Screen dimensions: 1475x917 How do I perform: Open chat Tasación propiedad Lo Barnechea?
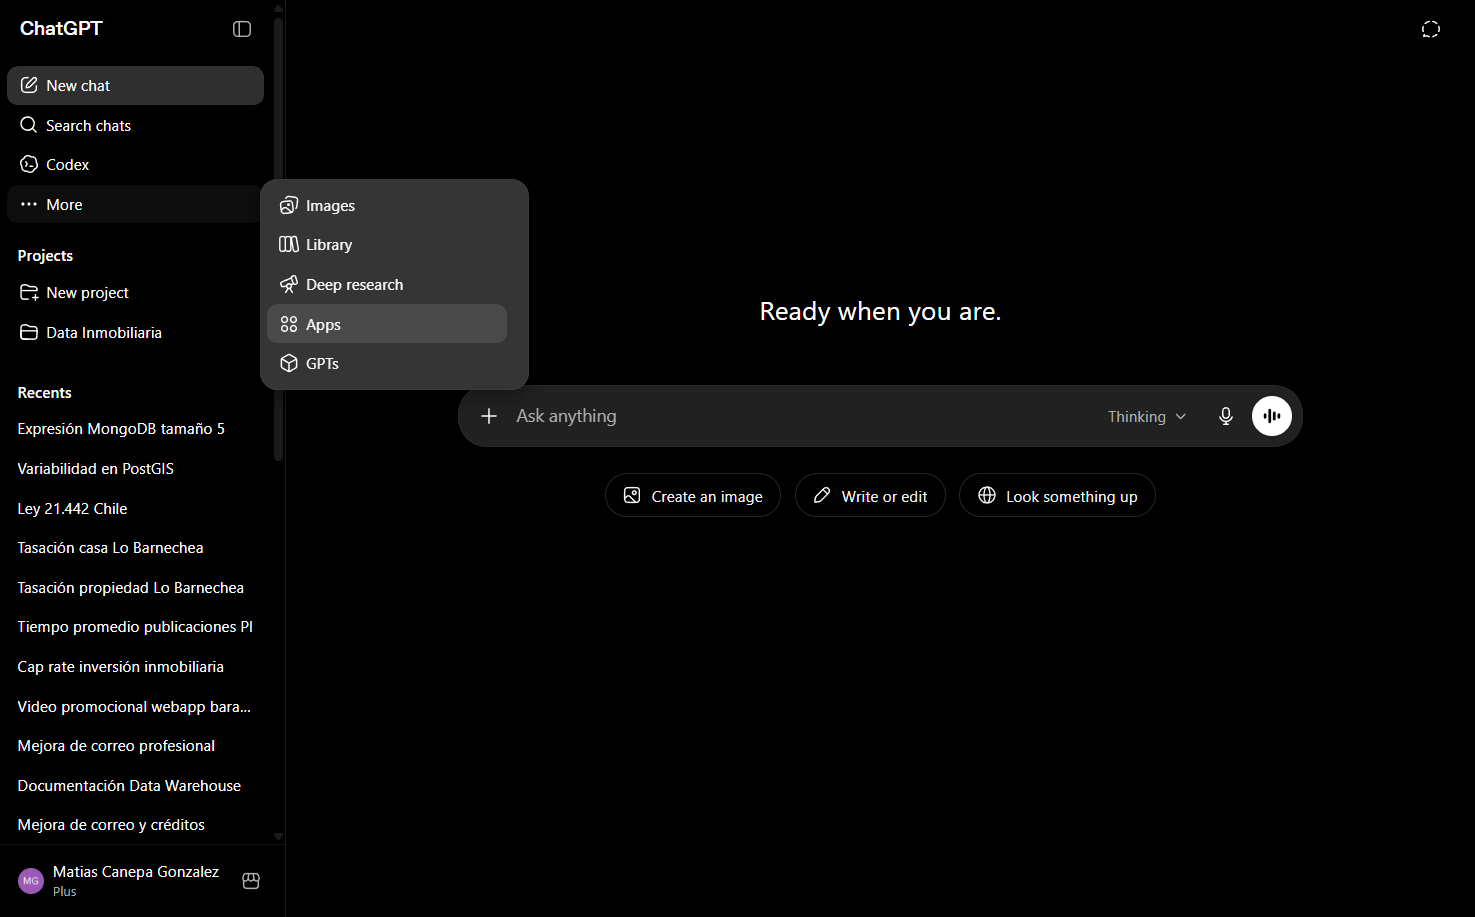point(135,587)
